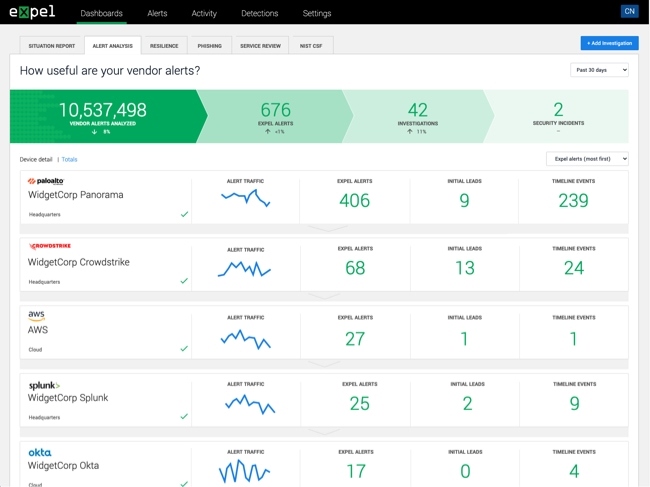Viewport: 650px width, 487px height.
Task: Click the Totals link
Action: (x=69, y=159)
